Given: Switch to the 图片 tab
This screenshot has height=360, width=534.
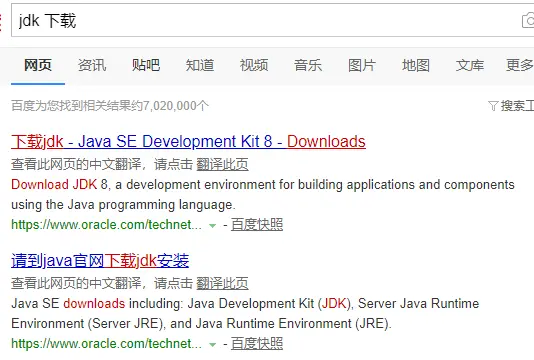Looking at the screenshot, I should 362,65.
